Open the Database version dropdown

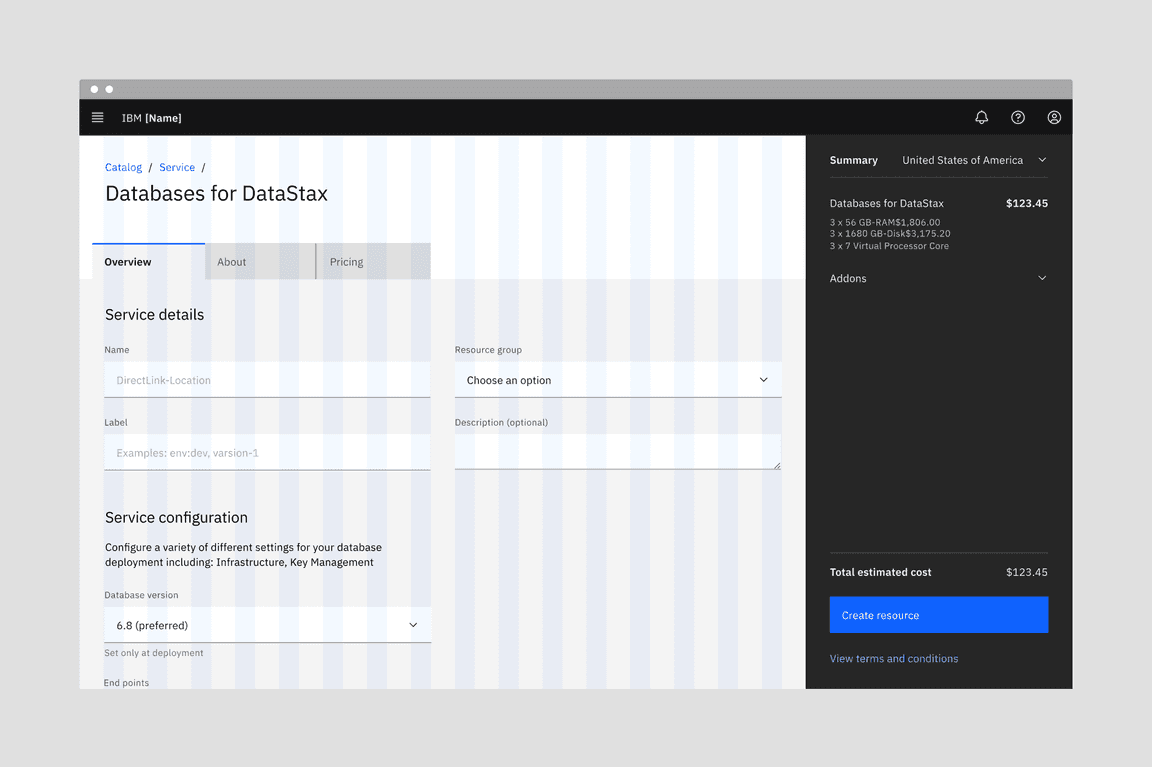[x=267, y=625]
